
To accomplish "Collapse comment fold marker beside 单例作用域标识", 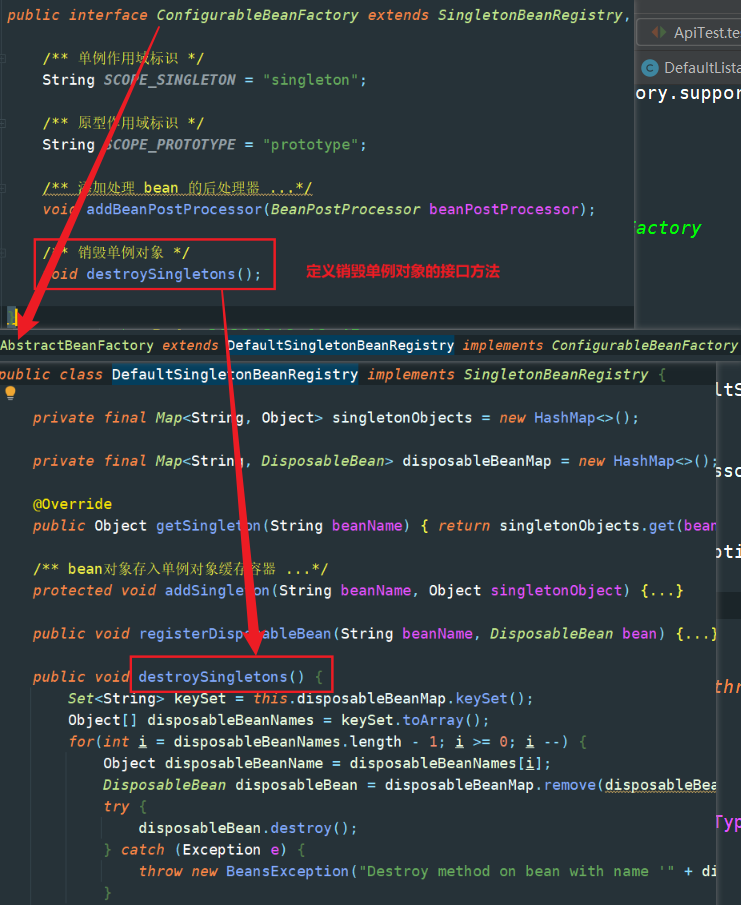I will 3,58.
